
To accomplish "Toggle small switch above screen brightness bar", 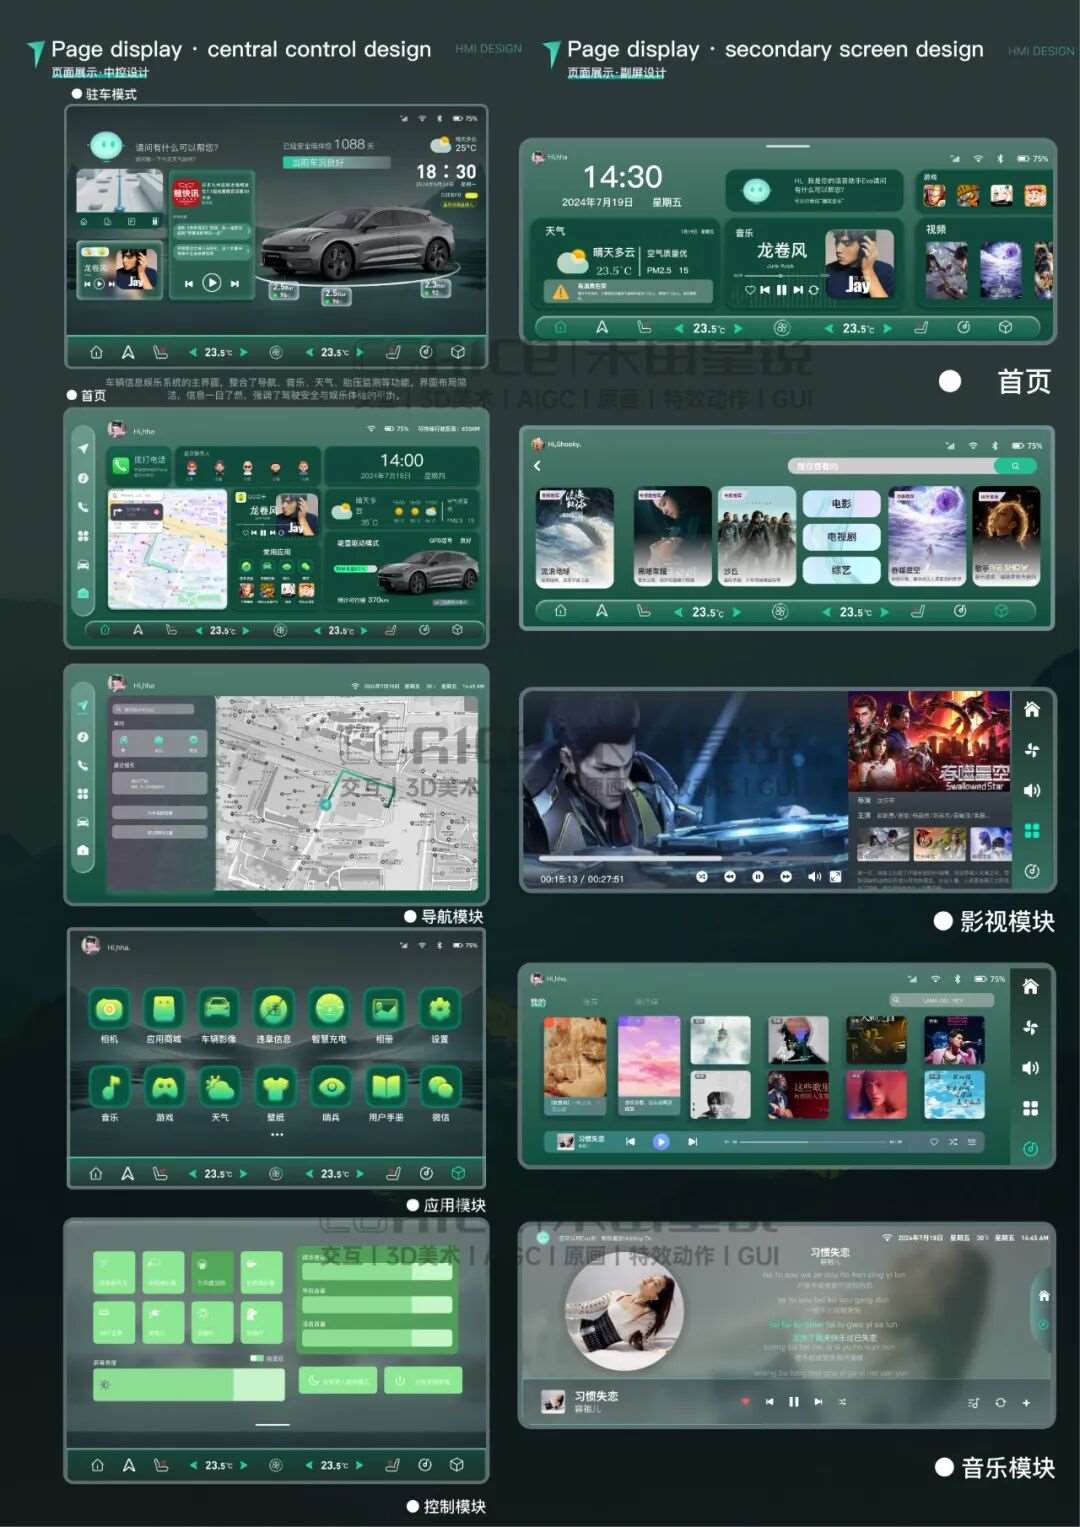I will [257, 1358].
